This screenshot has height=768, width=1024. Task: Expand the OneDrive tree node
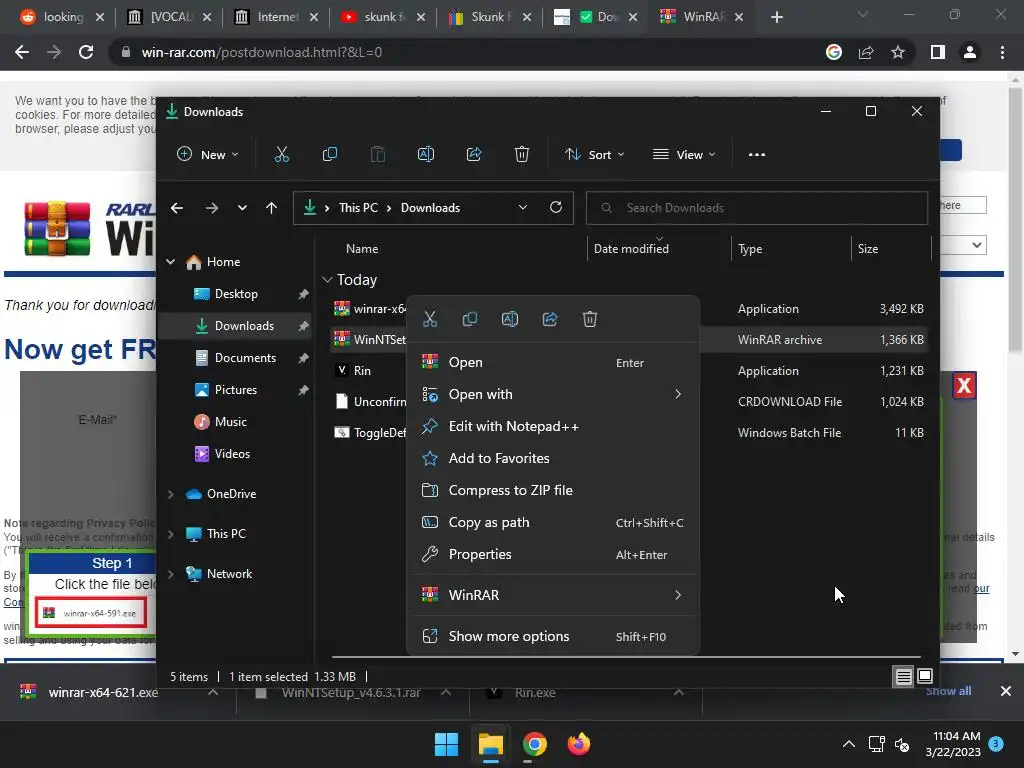(x=170, y=494)
